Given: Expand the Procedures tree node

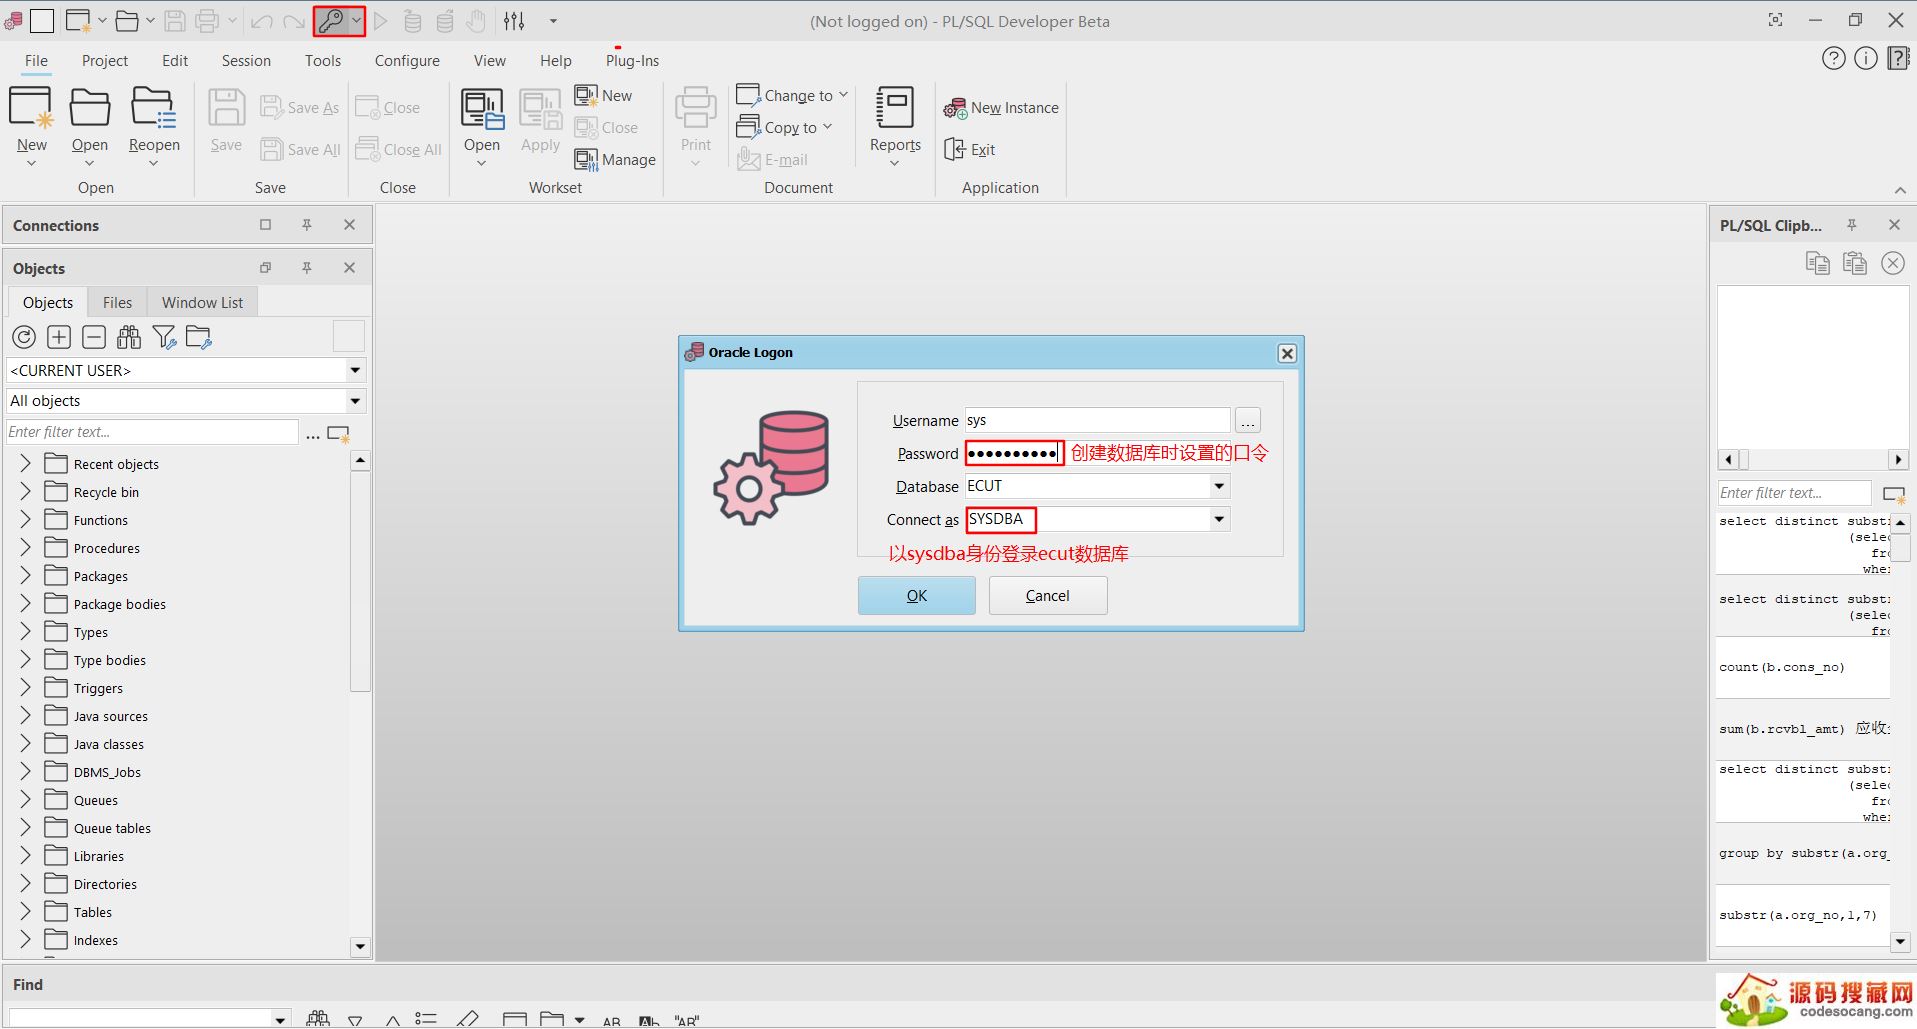Looking at the screenshot, I should click(x=26, y=547).
